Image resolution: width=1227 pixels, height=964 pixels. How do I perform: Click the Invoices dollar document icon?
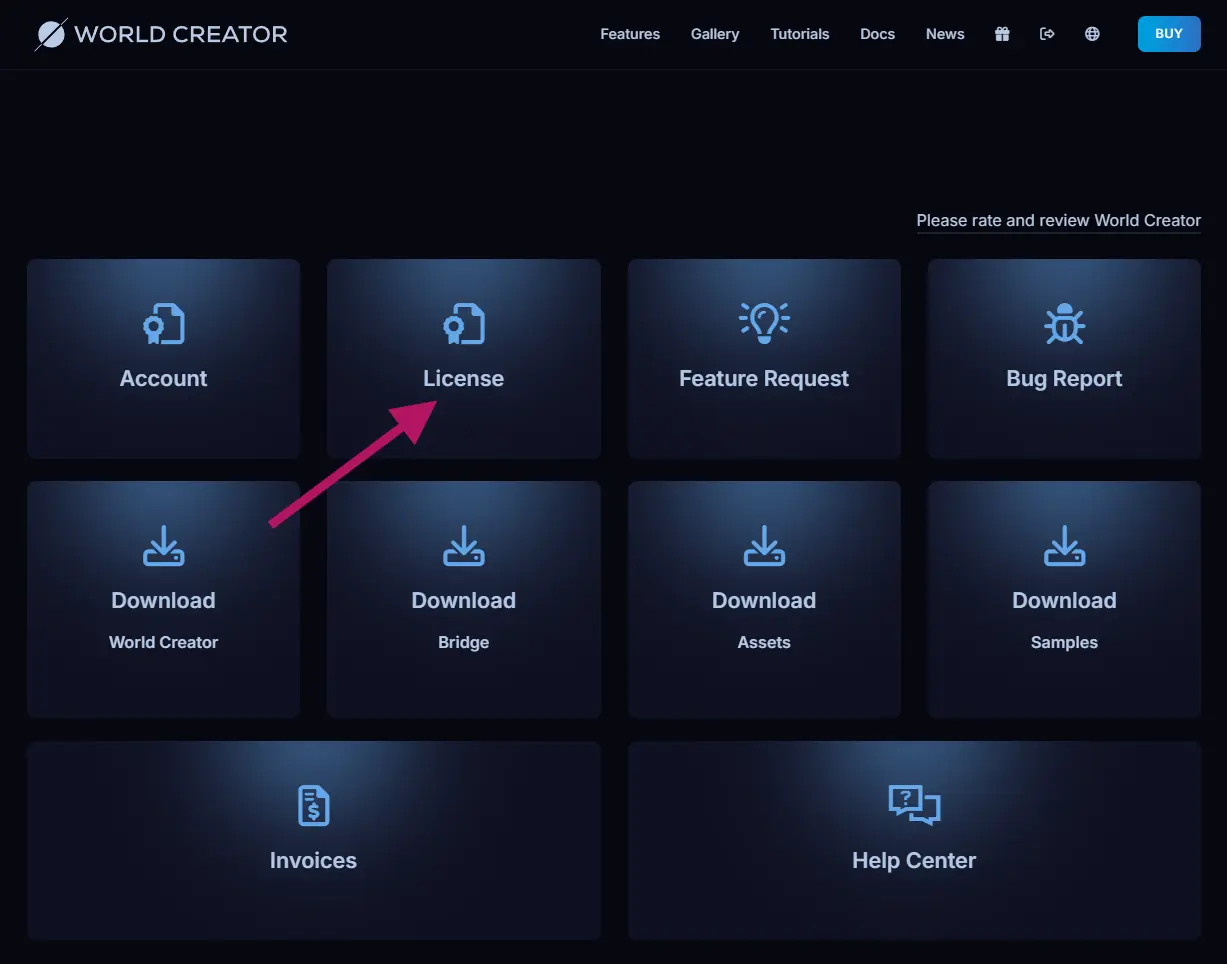(313, 806)
